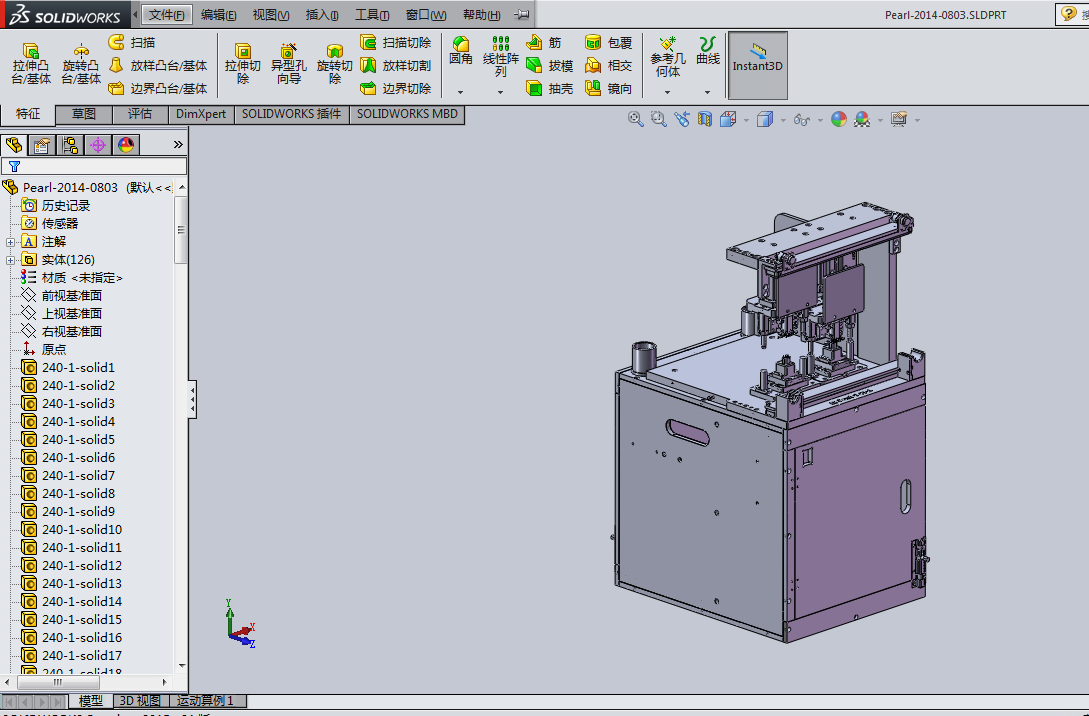This screenshot has width=1089, height=716.
Task: Click the 扫描切除 swept cut tool
Action: pos(396,42)
